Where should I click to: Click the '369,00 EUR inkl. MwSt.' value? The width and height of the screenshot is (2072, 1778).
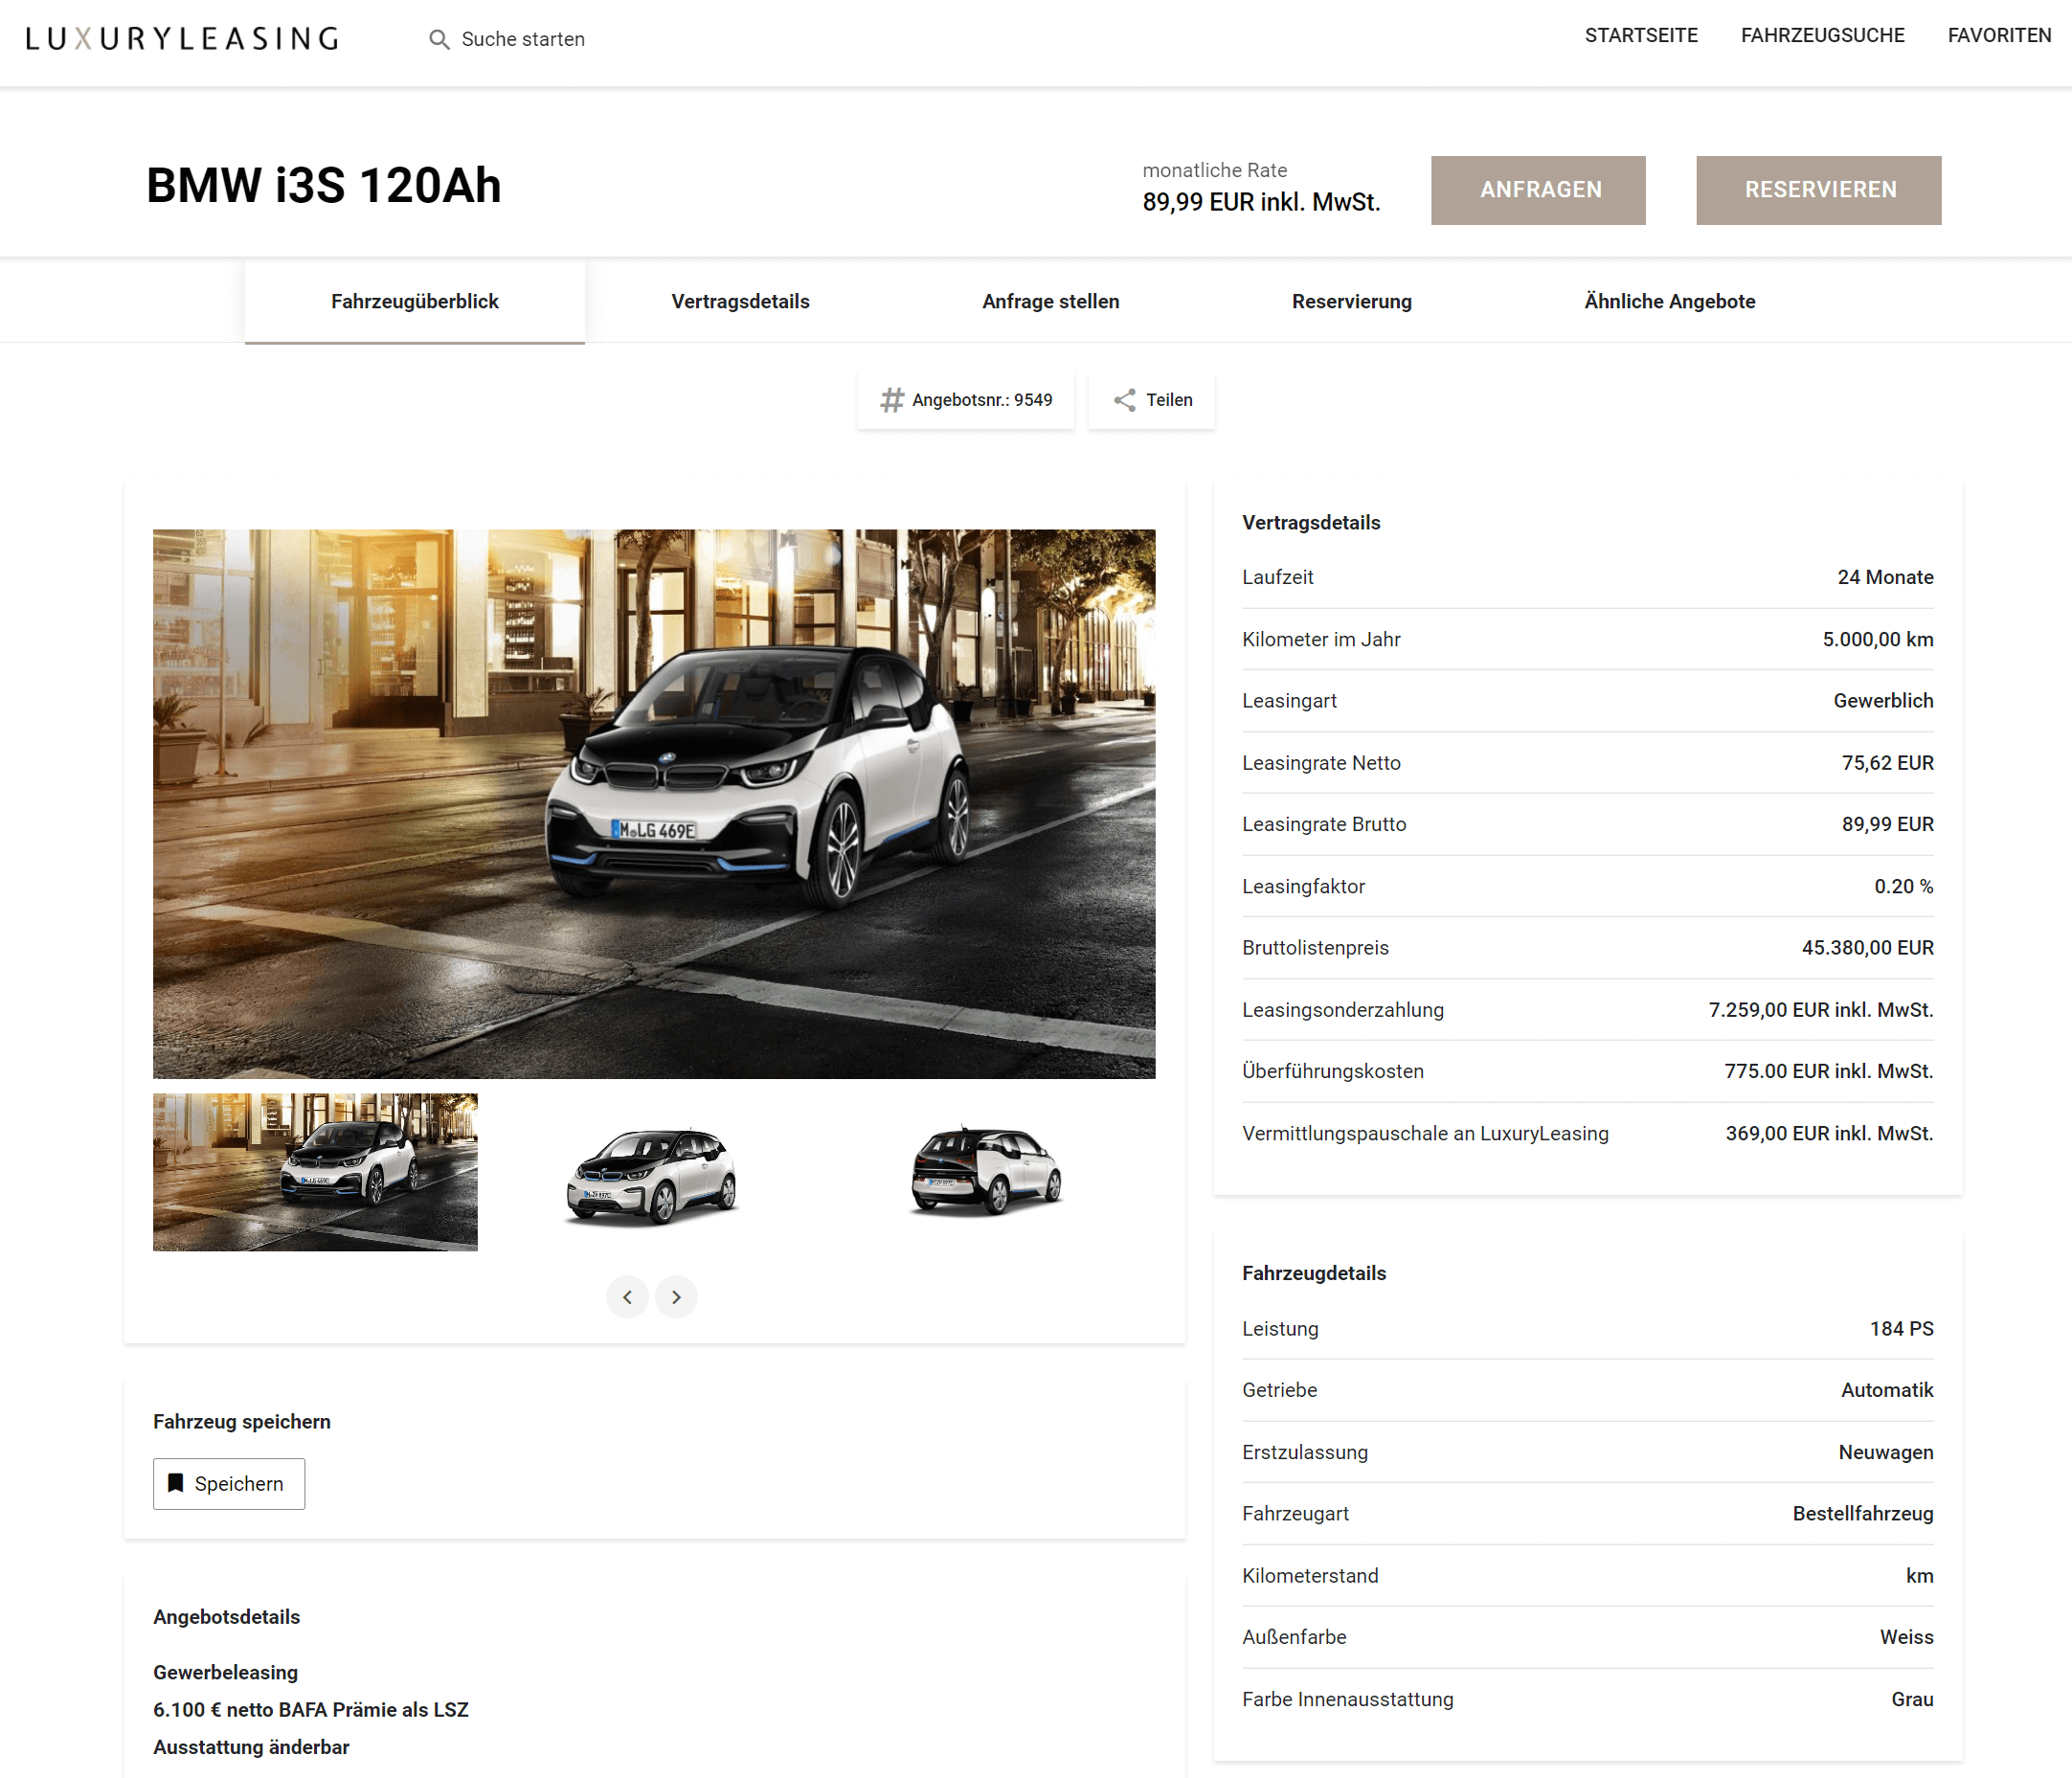(x=1829, y=1133)
